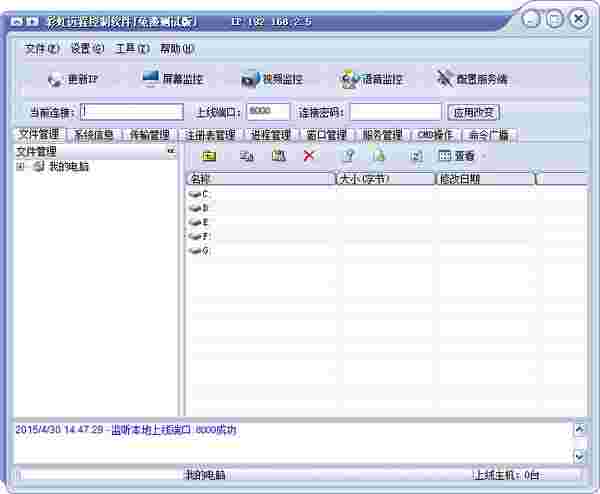Sort by the 大小(字节) column header
600x494 pixels.
386,179
